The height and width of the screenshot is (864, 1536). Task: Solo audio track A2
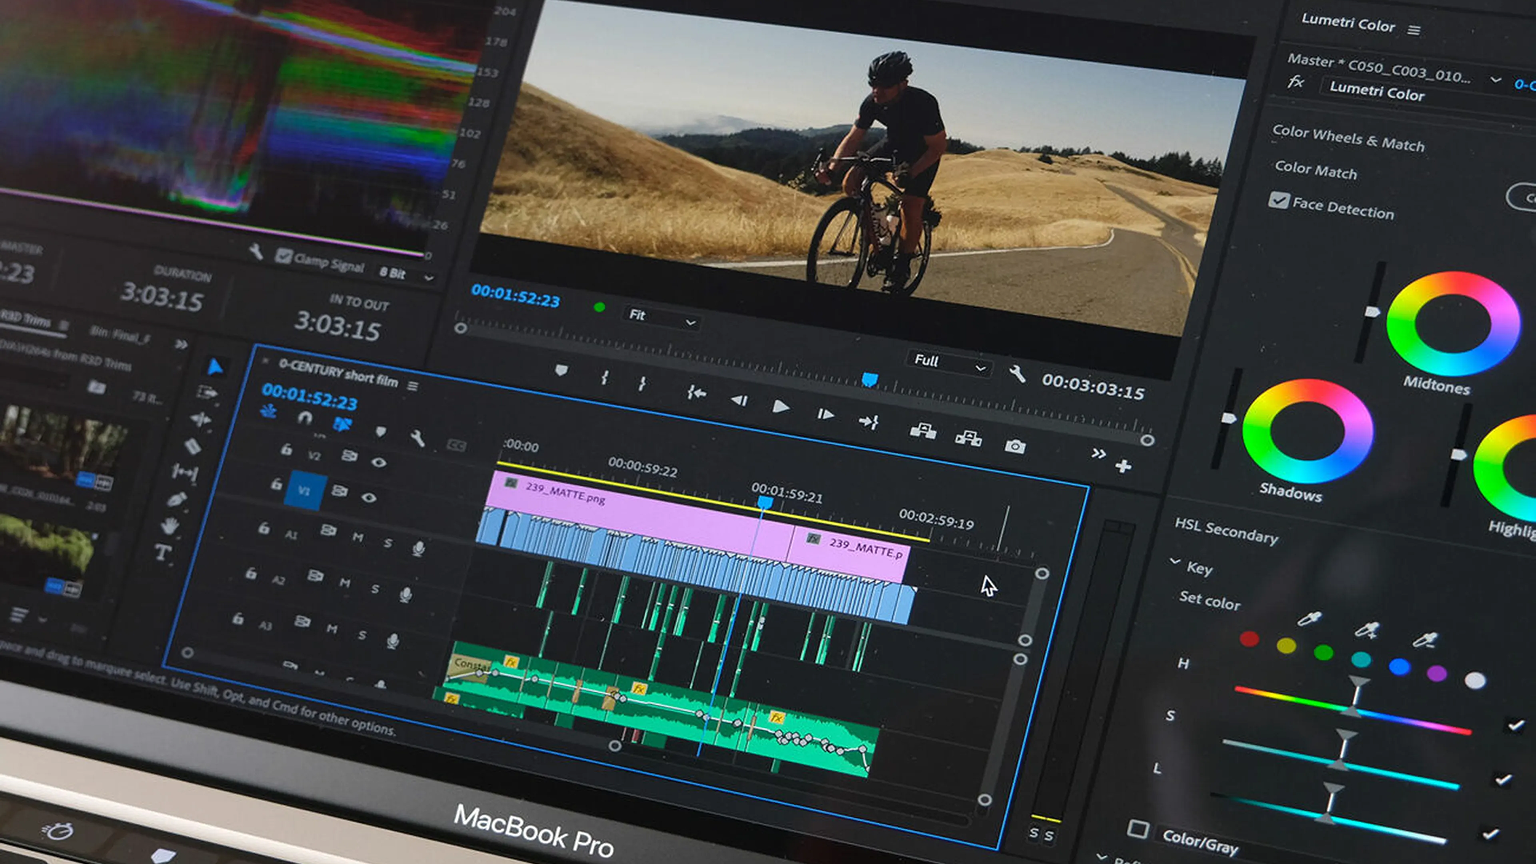coord(377,587)
